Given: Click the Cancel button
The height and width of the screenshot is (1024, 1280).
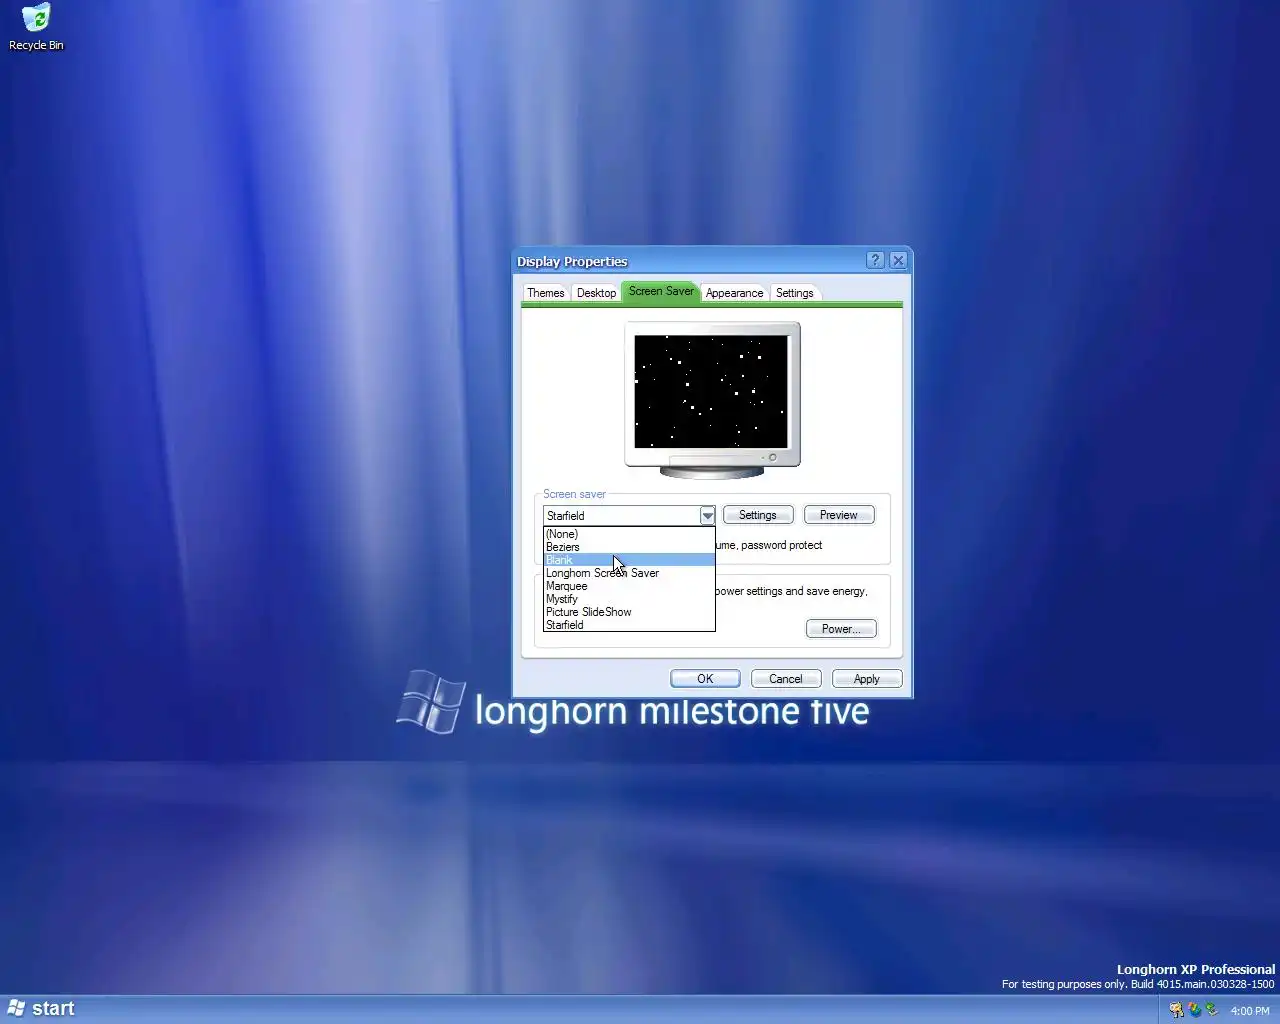Looking at the screenshot, I should pyautogui.click(x=786, y=679).
